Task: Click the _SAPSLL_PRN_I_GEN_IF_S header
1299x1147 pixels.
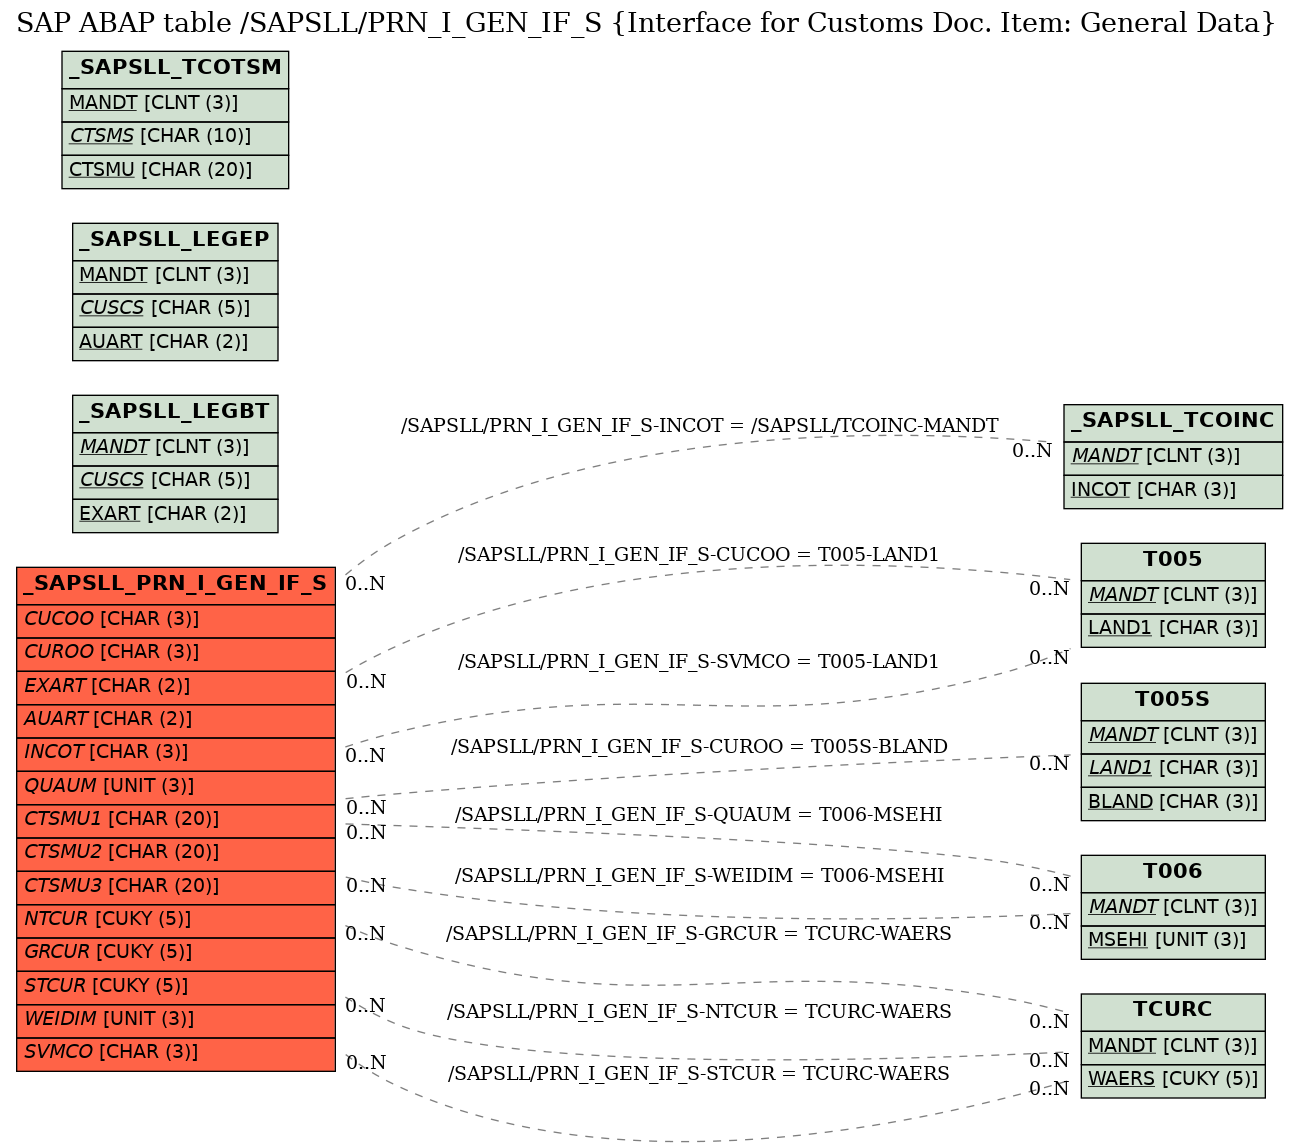Action: point(176,585)
